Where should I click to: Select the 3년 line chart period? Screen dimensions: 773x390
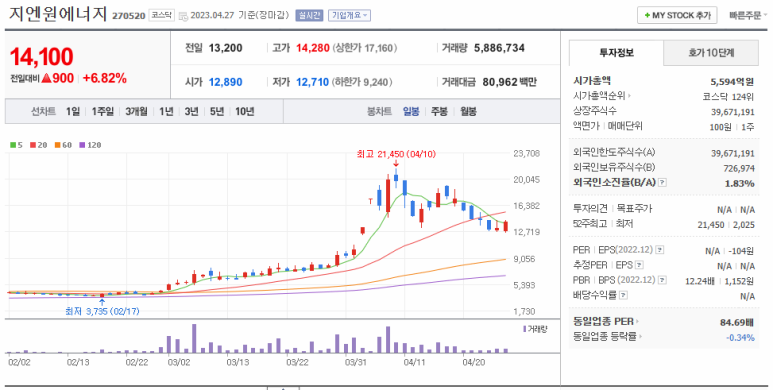coord(191,112)
